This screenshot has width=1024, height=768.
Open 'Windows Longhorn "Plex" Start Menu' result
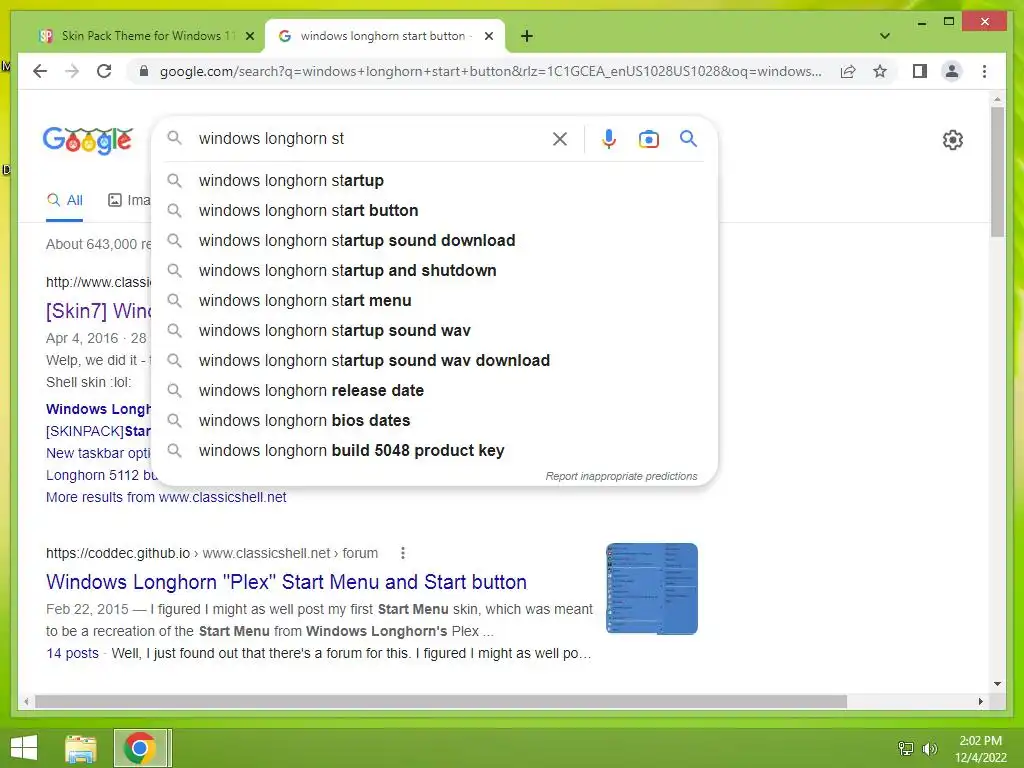coord(286,581)
